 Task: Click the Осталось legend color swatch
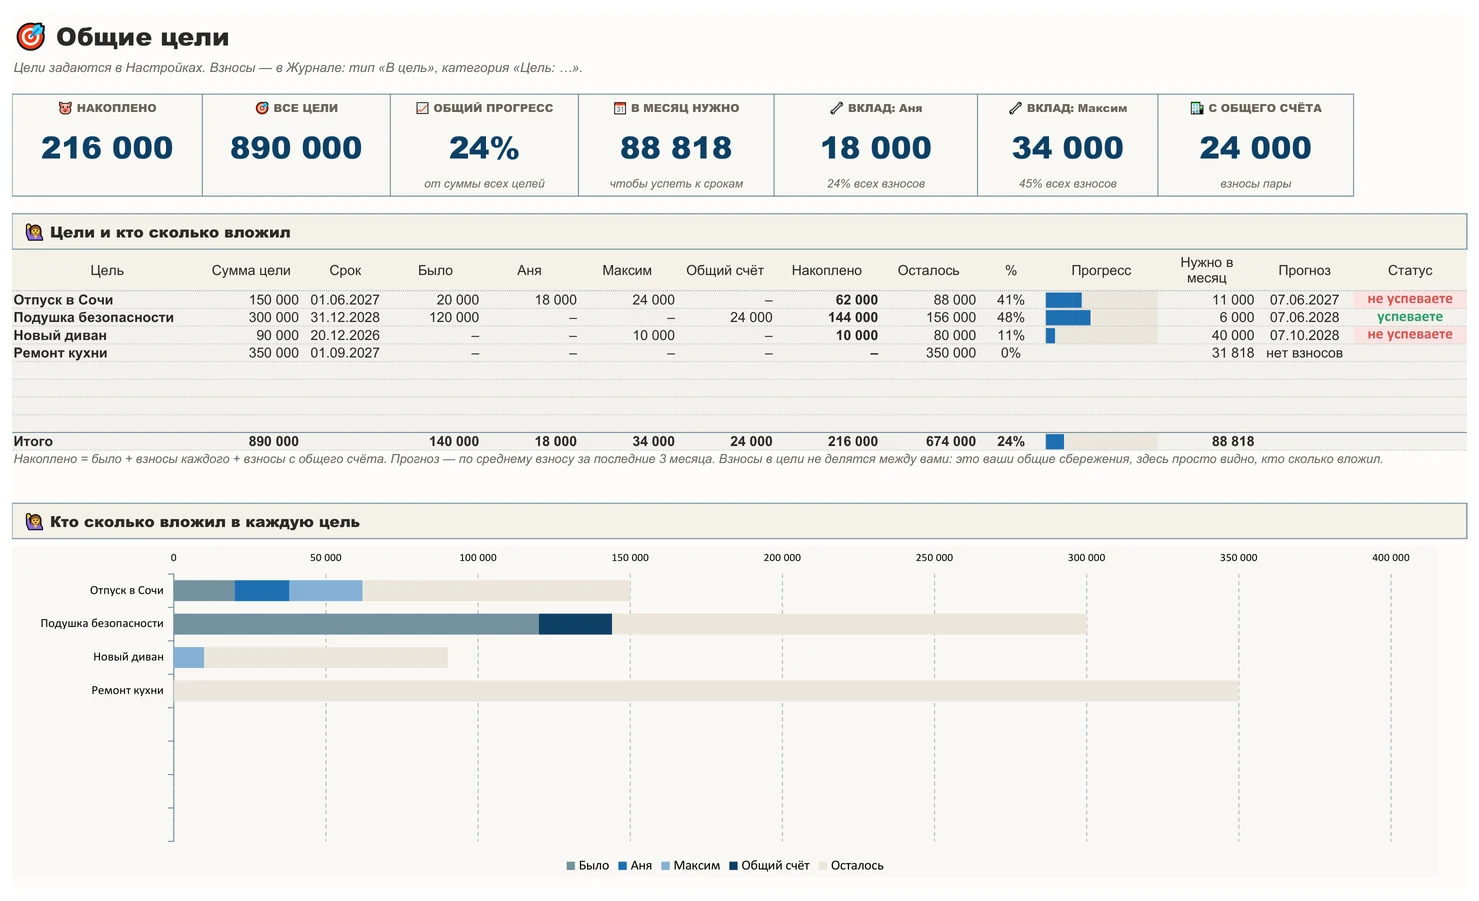[x=823, y=866]
